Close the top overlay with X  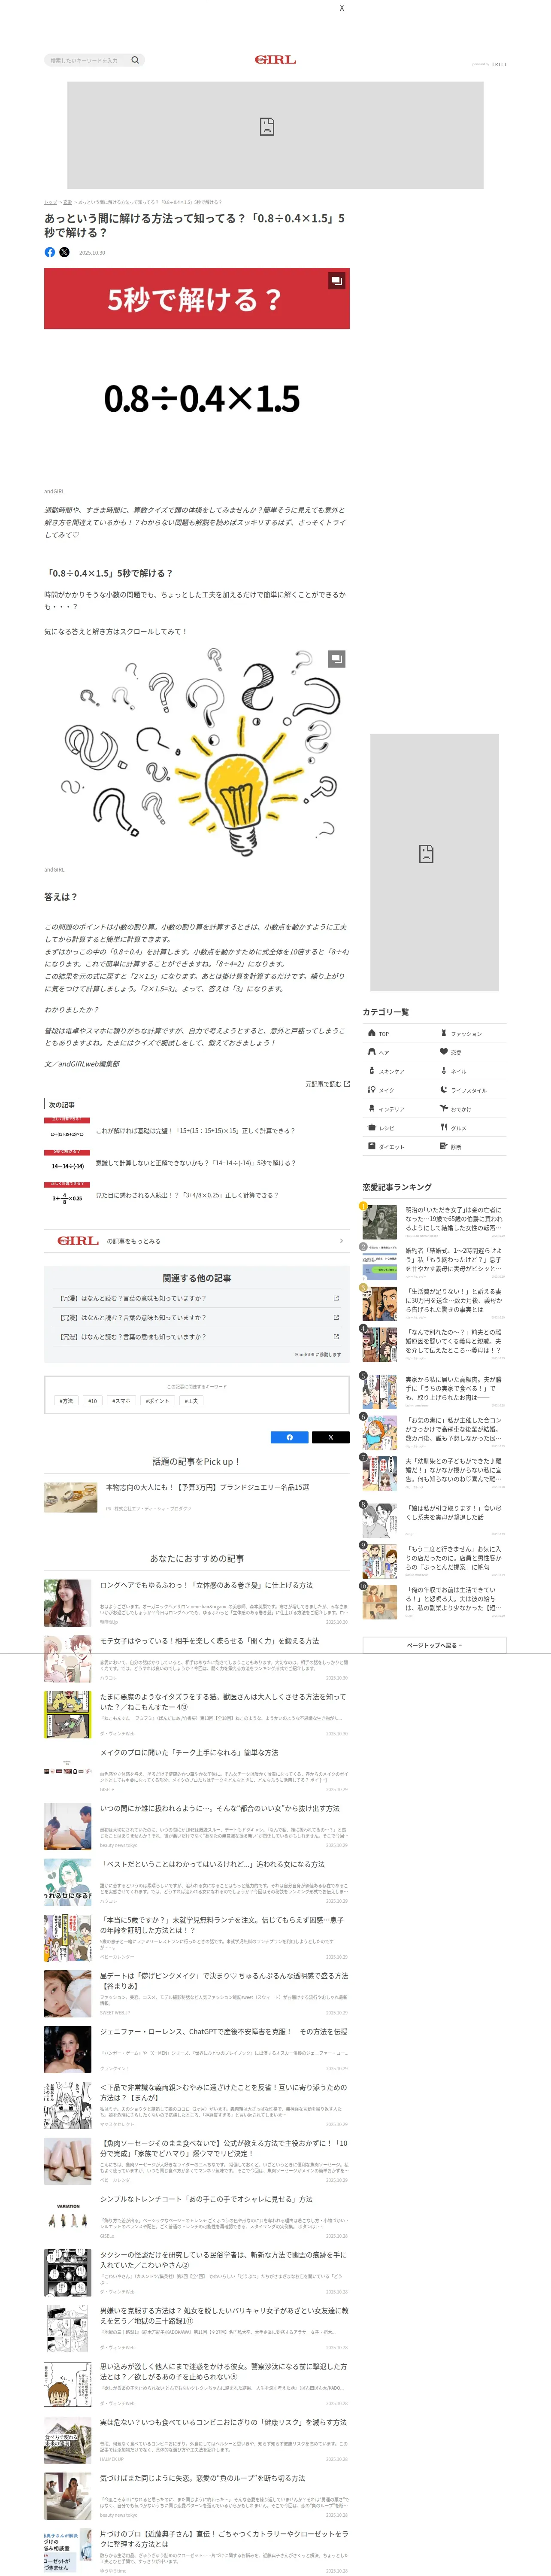(342, 8)
